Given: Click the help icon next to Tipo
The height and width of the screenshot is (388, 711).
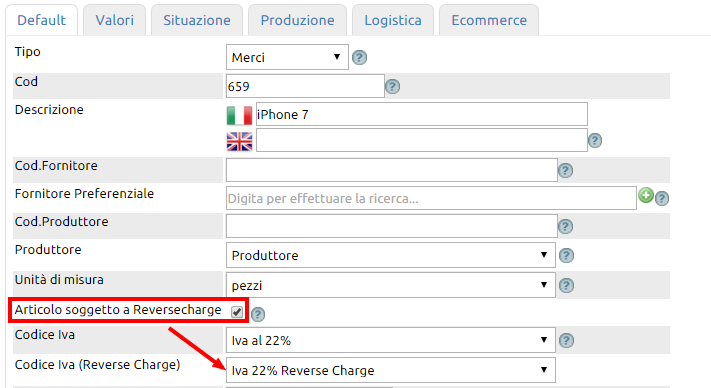Looking at the screenshot, I should click(360, 58).
